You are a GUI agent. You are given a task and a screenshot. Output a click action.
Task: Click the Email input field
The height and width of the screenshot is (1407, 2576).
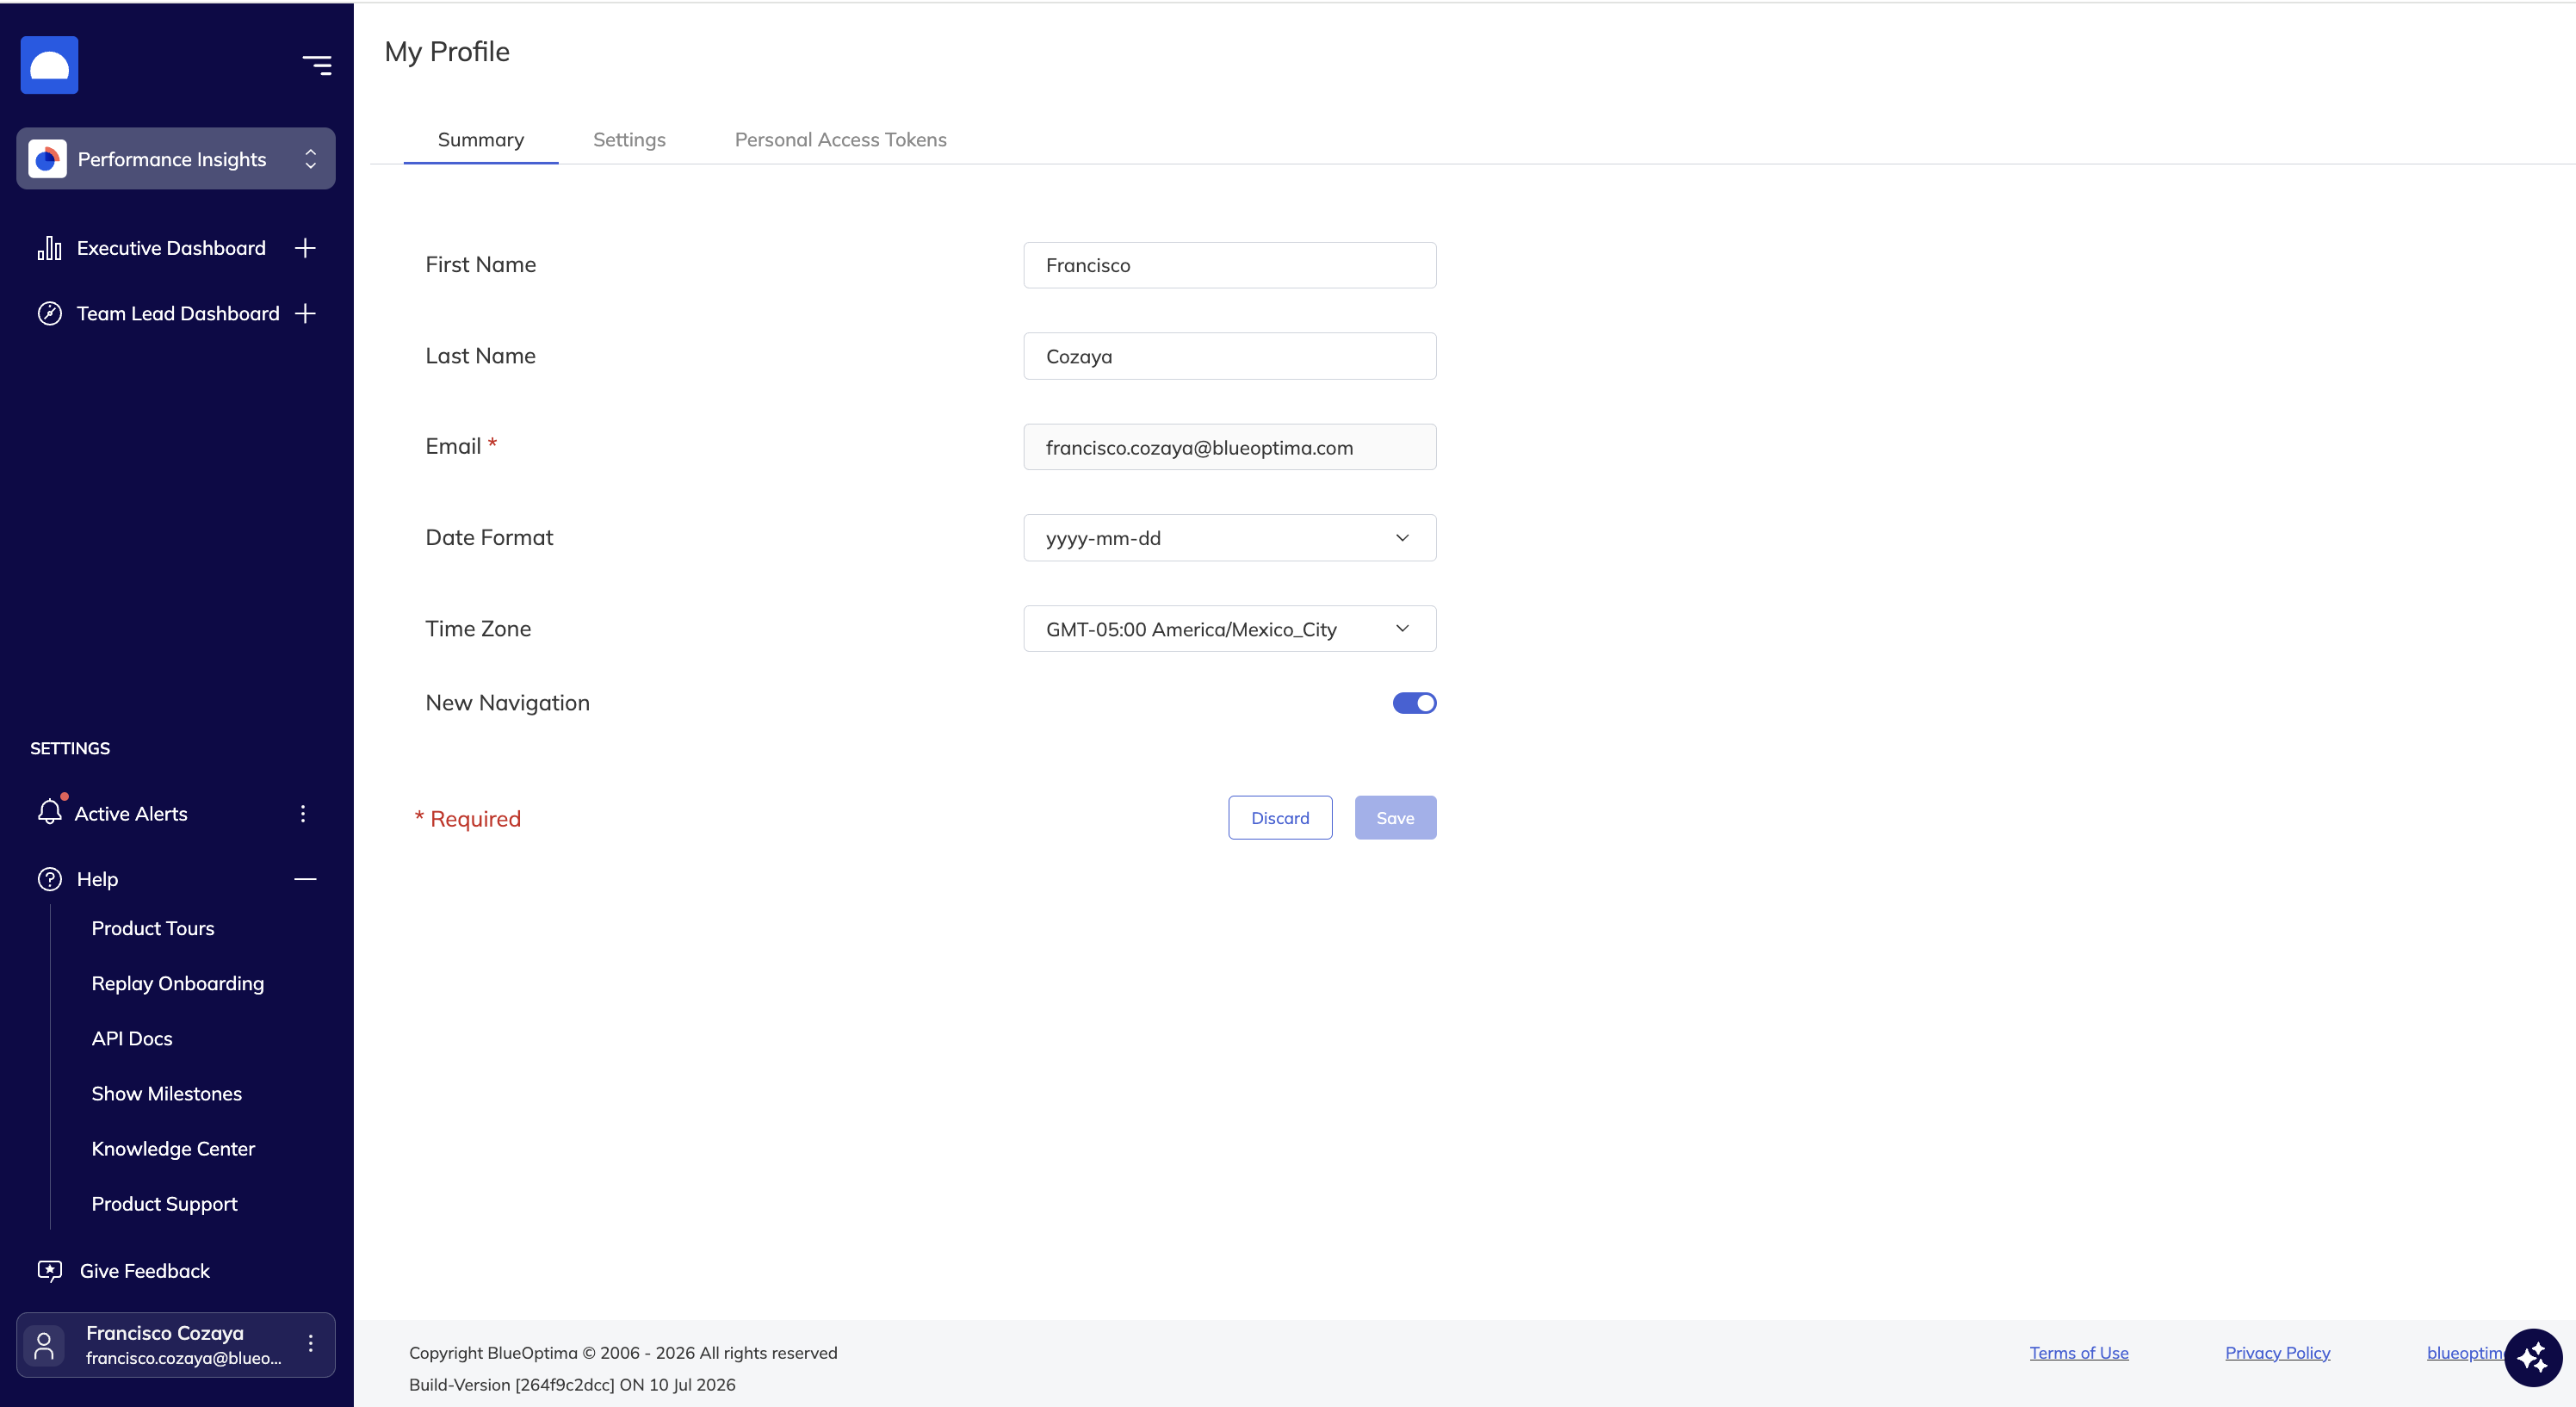pyautogui.click(x=1229, y=447)
